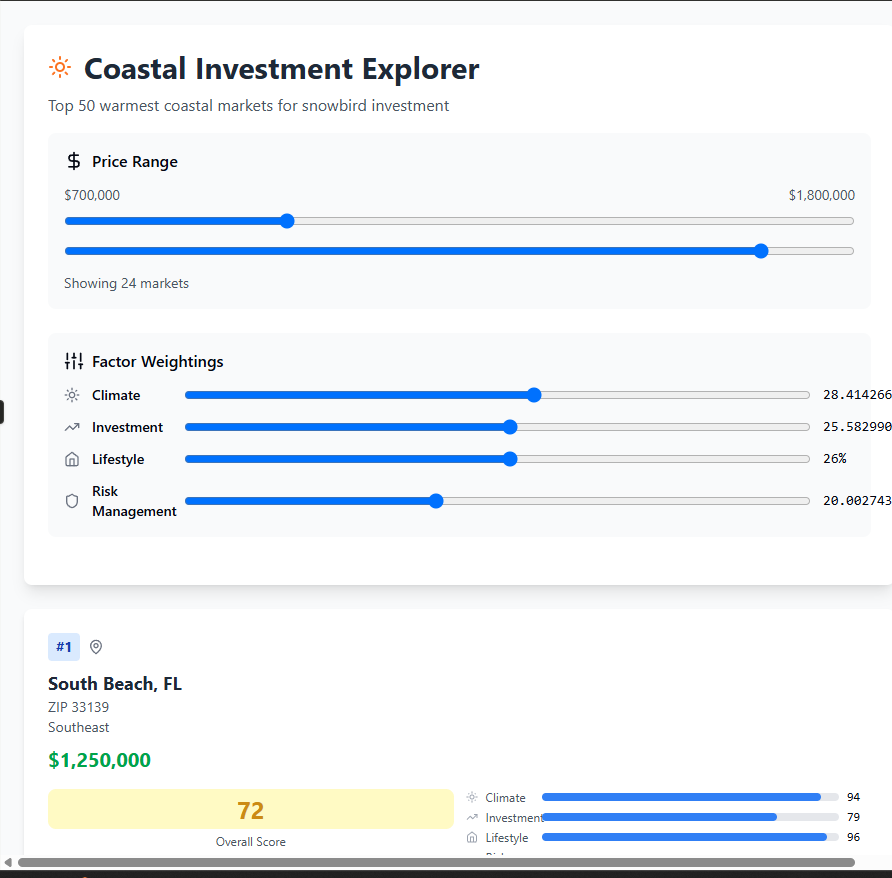Viewport: 892px width, 878px height.
Task: Click the dollar sign Price Range icon
Action: [74, 161]
